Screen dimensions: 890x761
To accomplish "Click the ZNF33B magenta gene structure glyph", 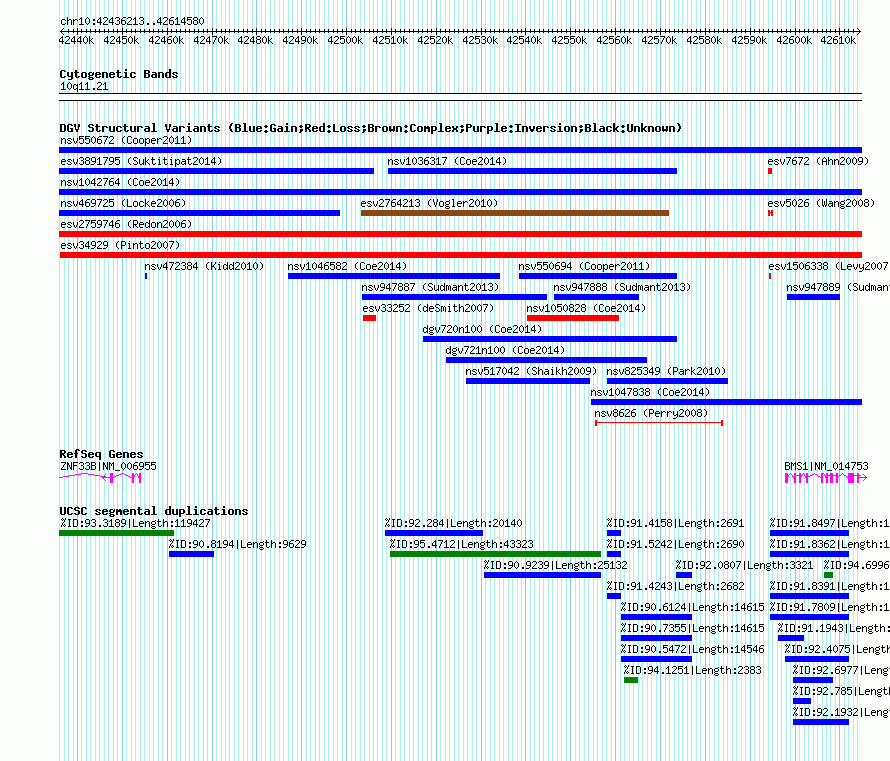I will (100, 478).
